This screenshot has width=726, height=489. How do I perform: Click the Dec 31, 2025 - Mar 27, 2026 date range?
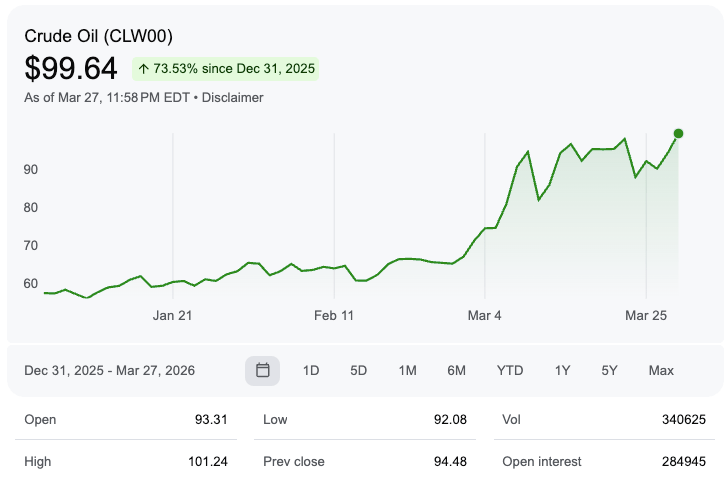(x=110, y=370)
